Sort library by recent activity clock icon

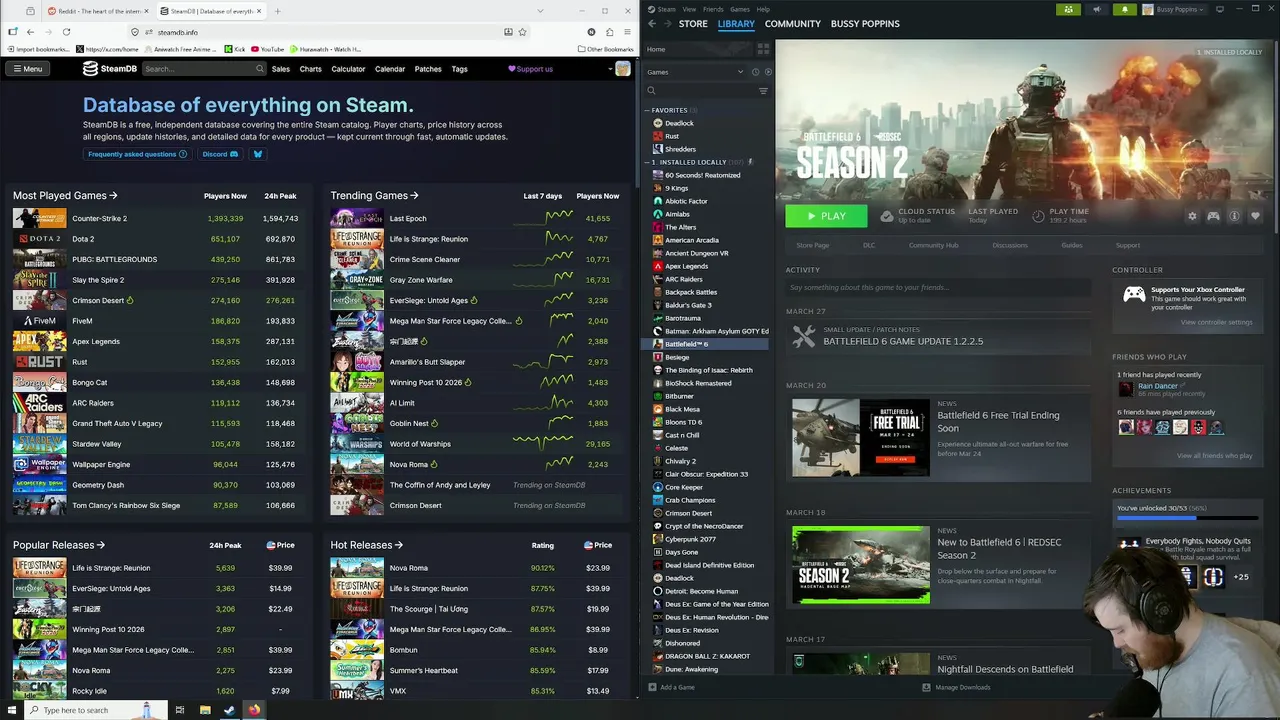tap(755, 72)
